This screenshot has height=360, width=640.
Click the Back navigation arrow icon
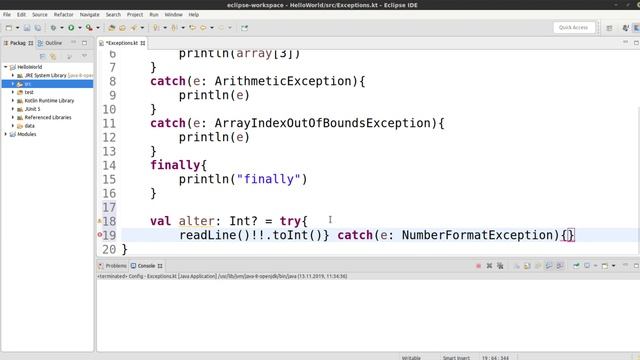pos(203,28)
